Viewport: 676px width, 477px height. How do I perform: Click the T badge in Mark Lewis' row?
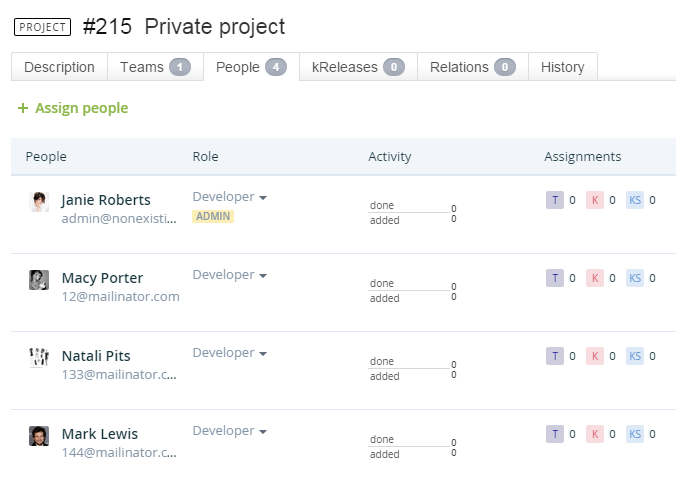tap(555, 434)
